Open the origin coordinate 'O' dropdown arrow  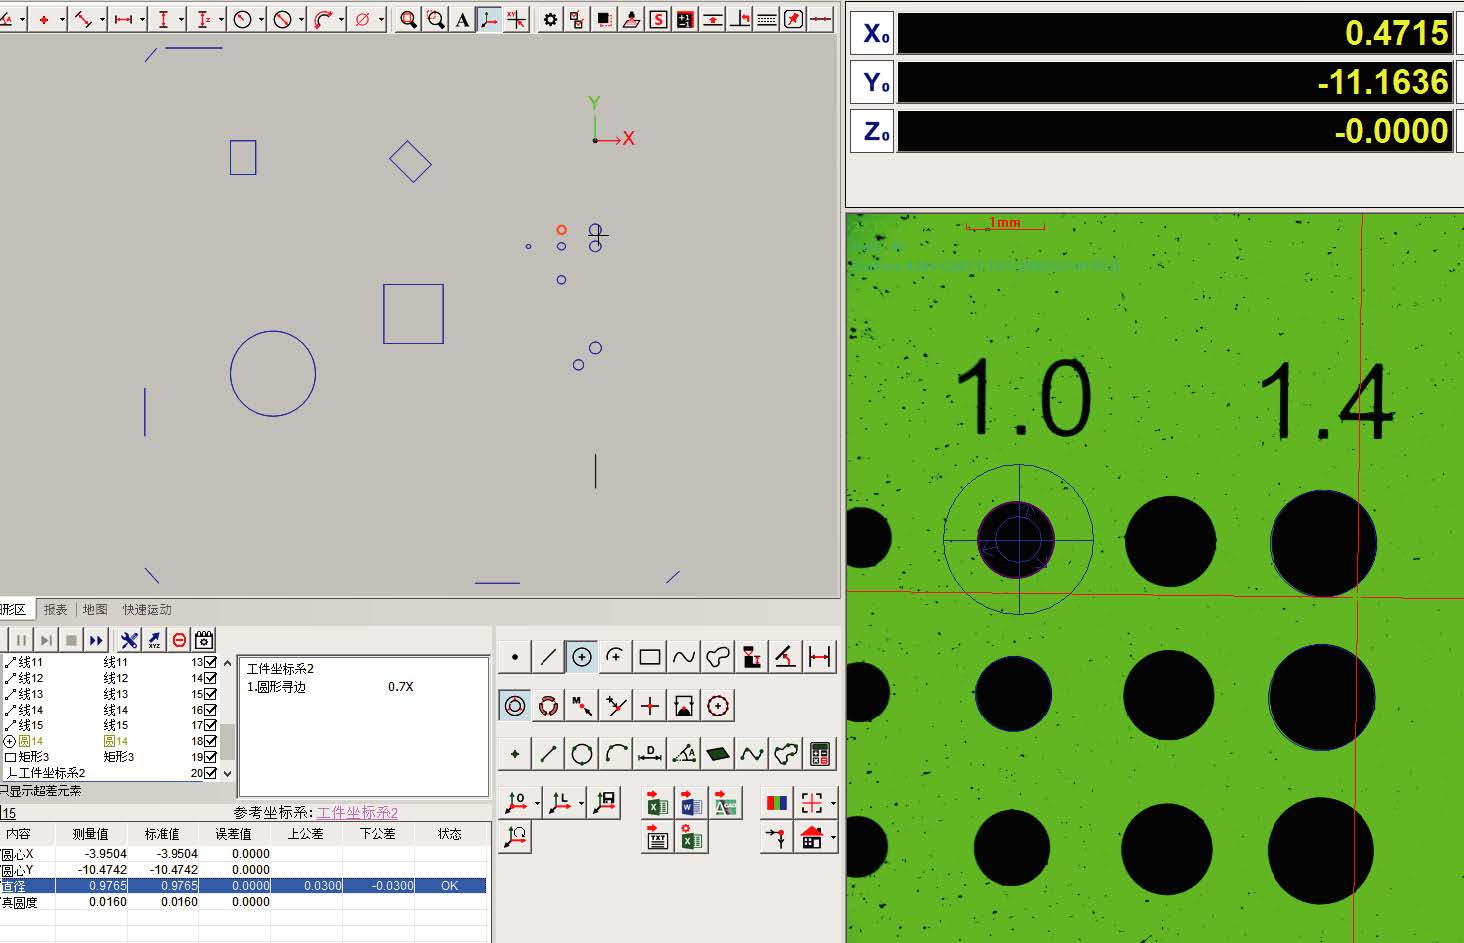[537, 803]
